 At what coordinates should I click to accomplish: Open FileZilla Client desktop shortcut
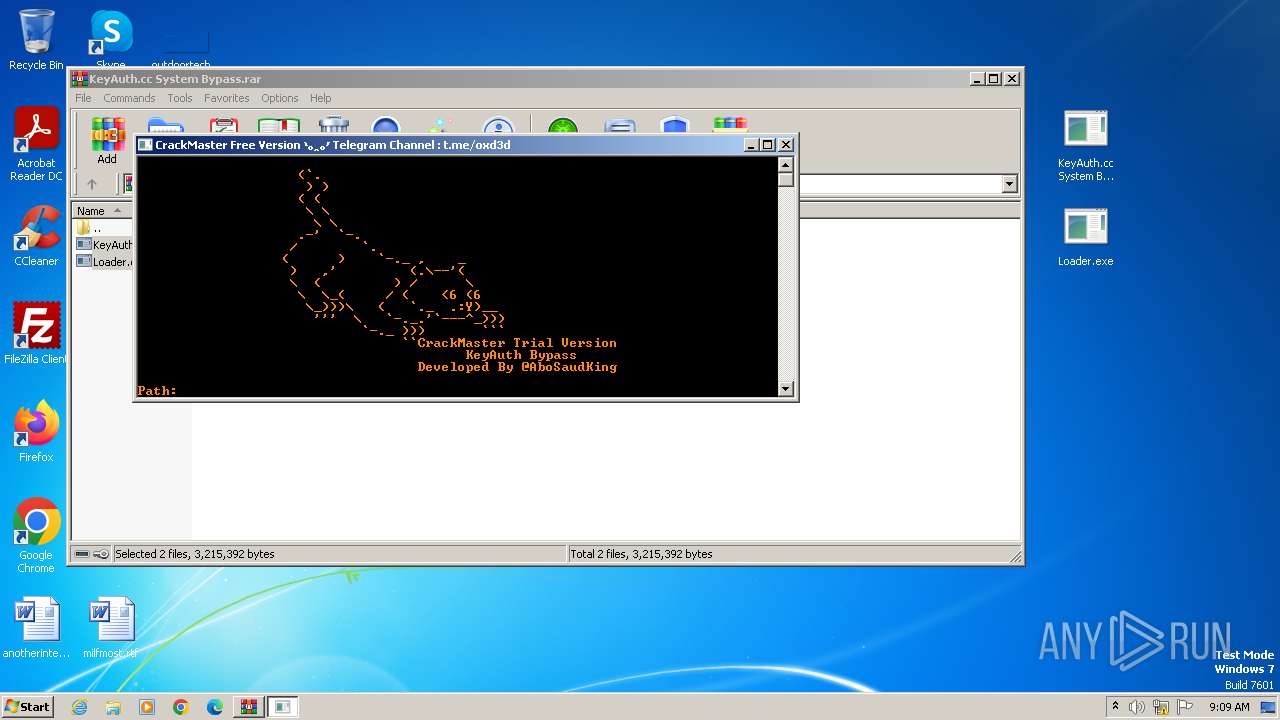[36, 334]
